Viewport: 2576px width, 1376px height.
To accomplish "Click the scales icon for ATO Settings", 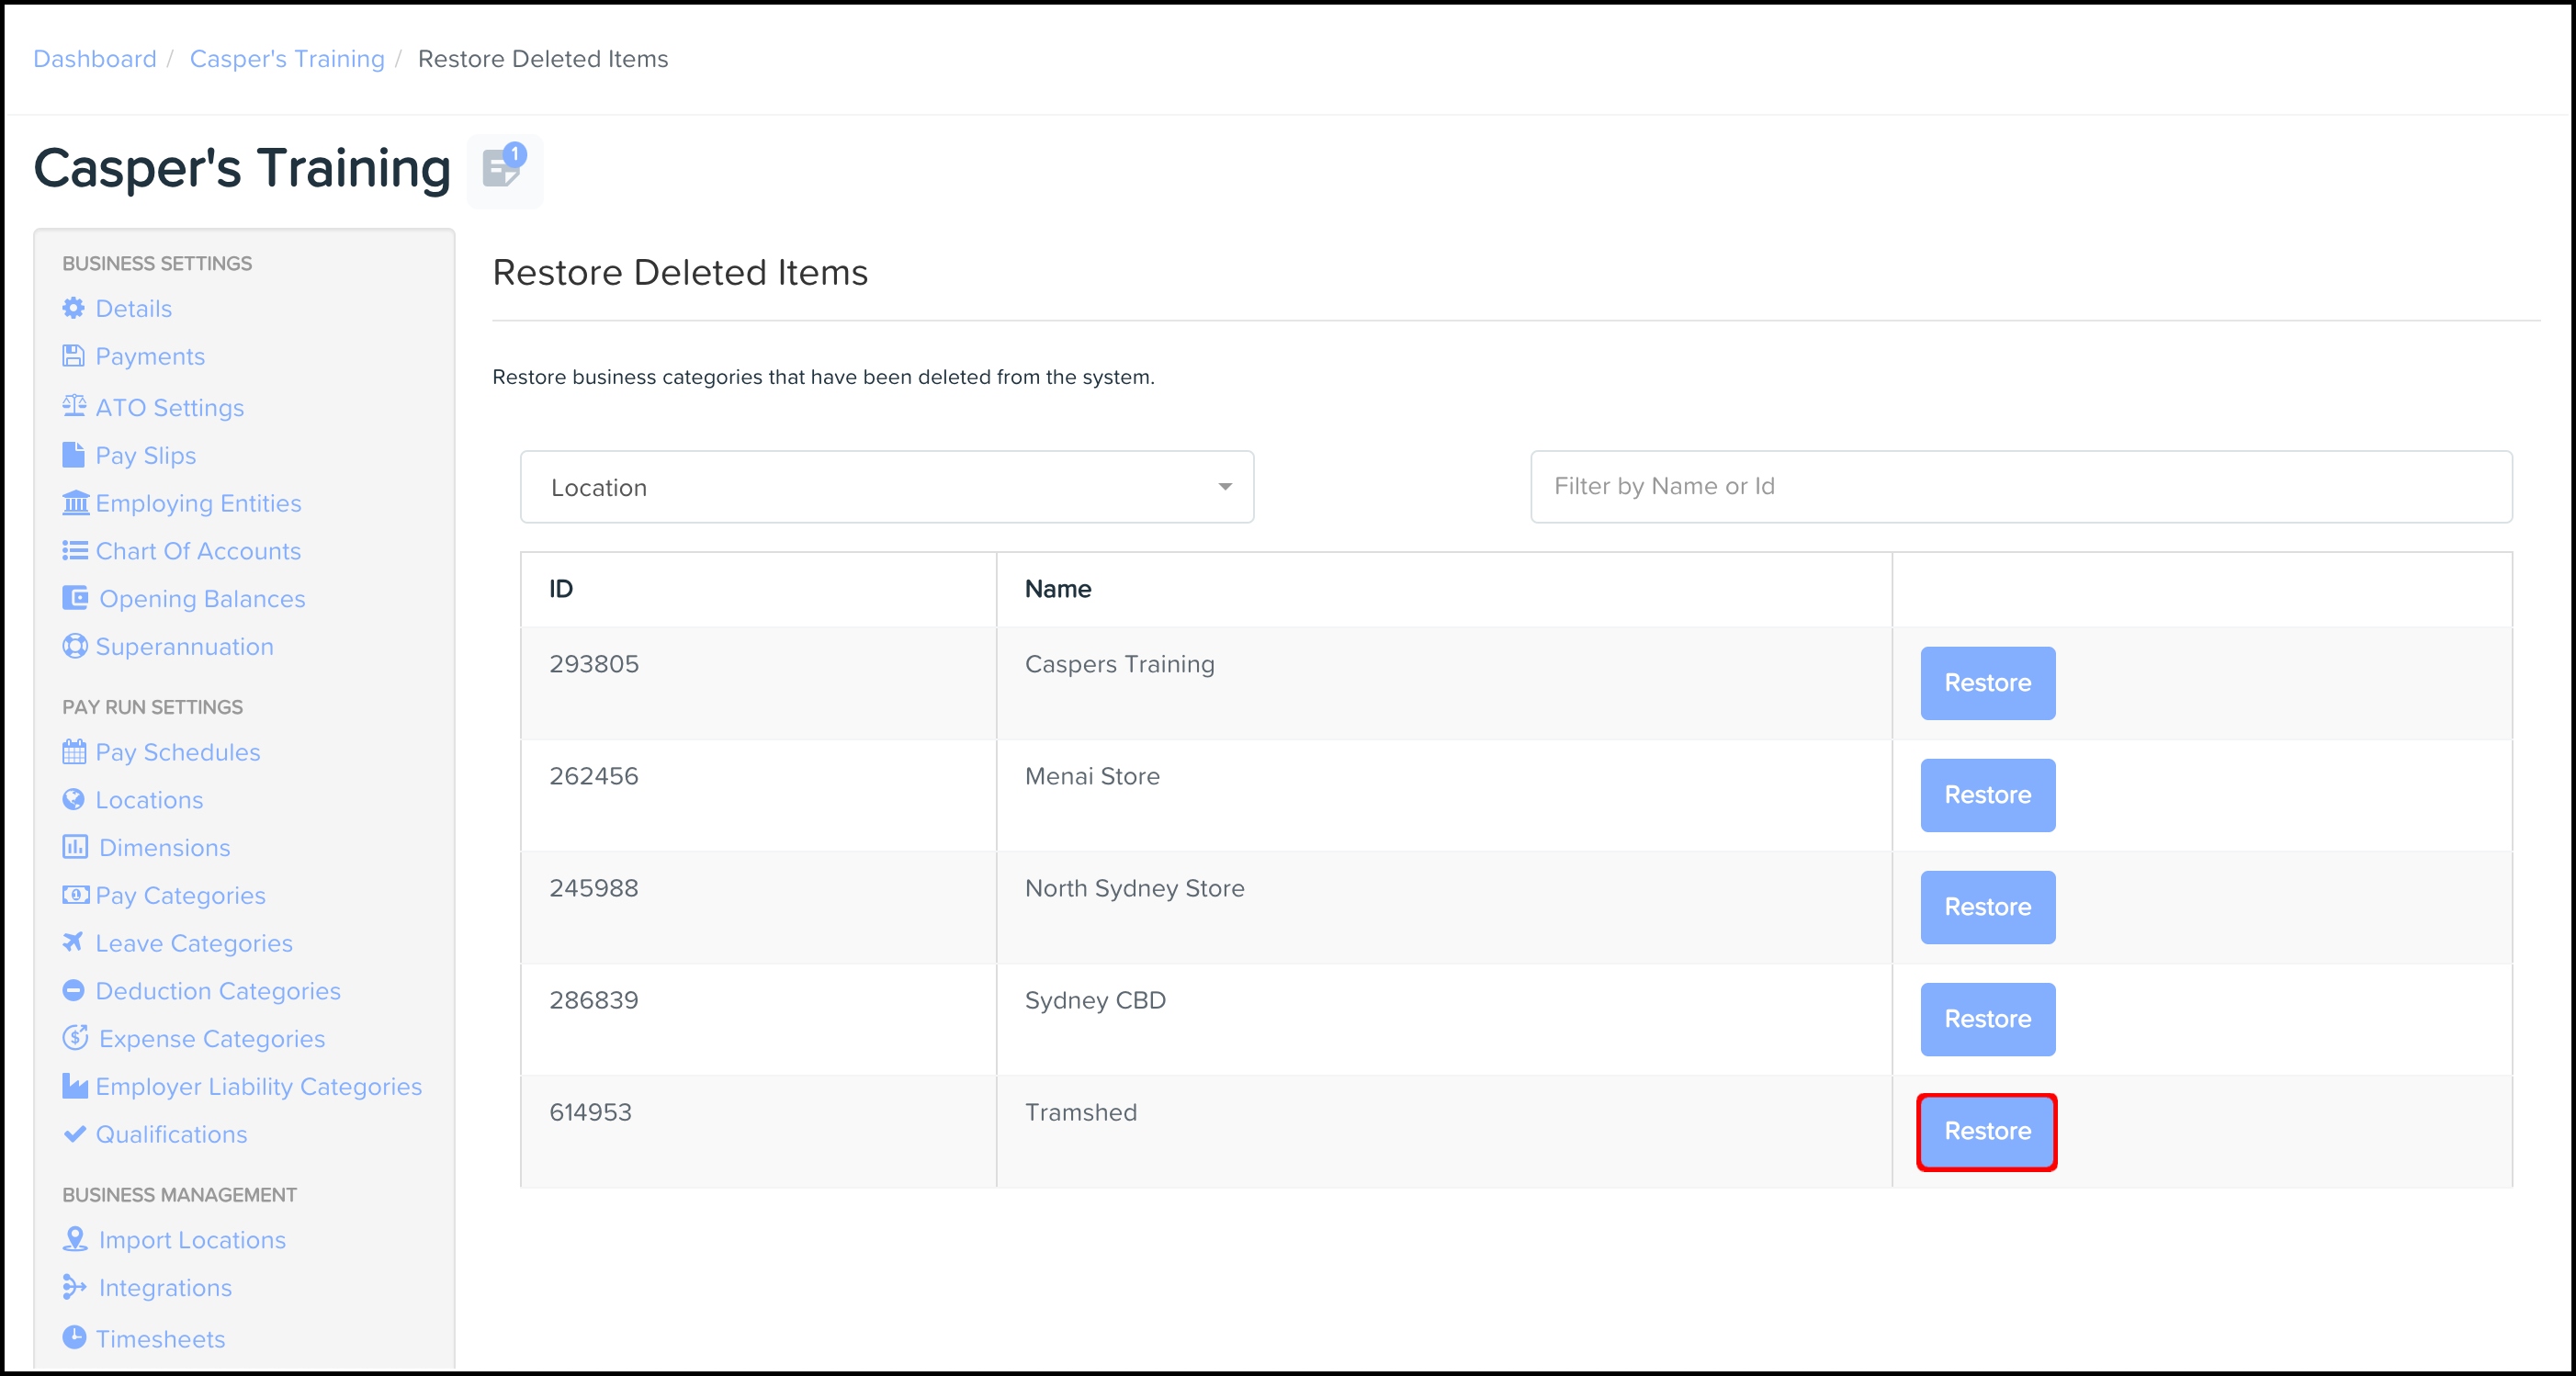I will tap(74, 406).
